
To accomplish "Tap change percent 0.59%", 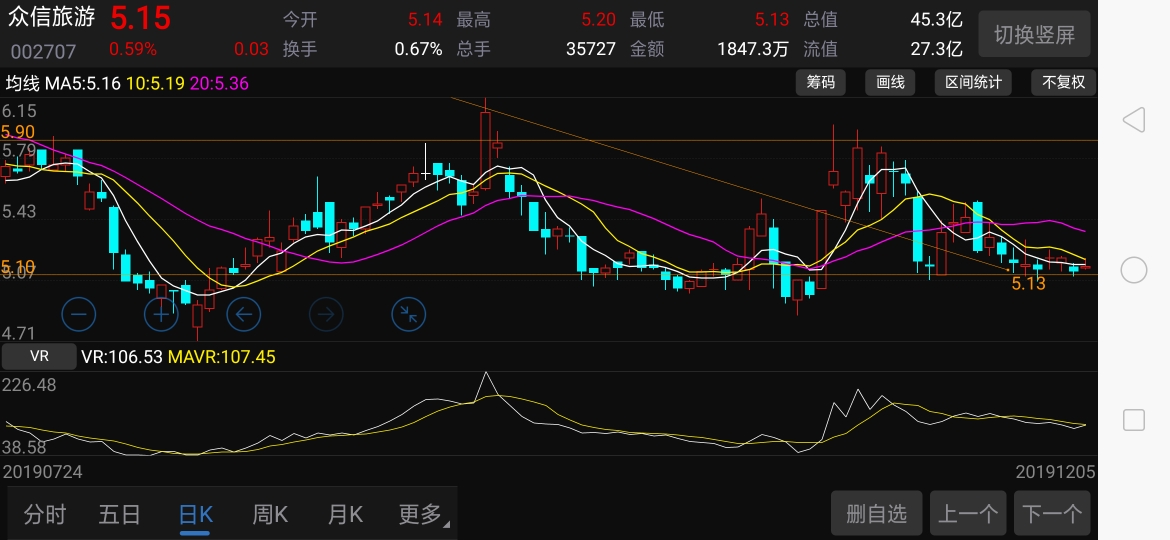I will (133, 50).
